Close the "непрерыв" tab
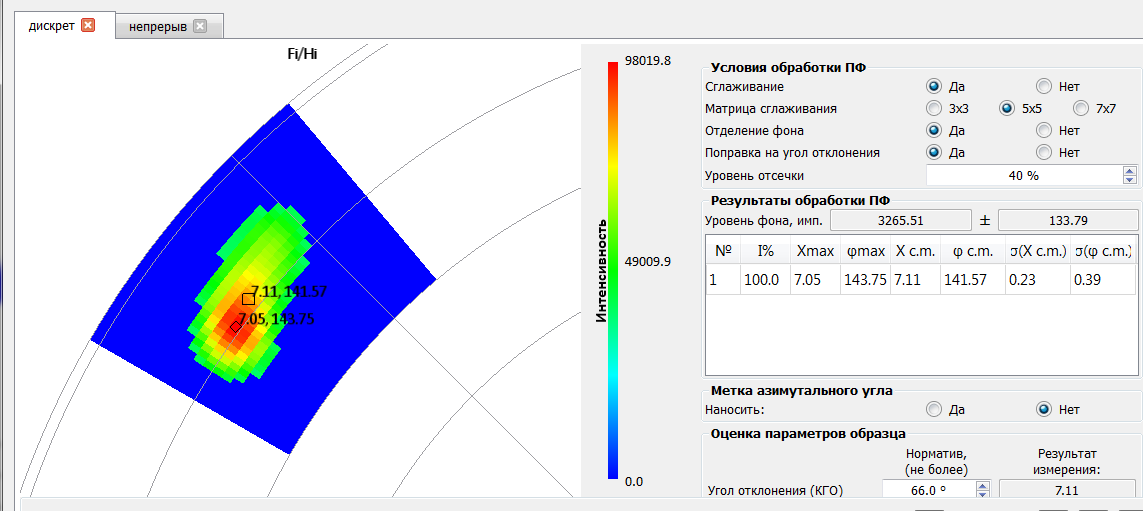Viewport: 1143px width, 511px height. pos(199,27)
